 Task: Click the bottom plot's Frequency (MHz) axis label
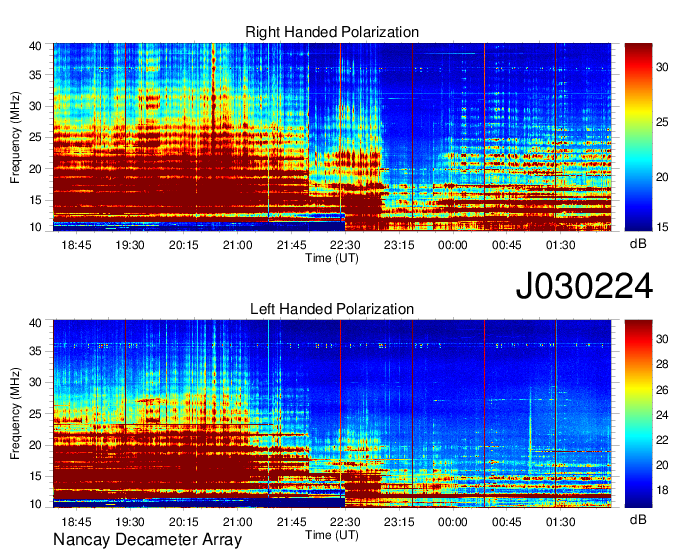click(x=15, y=414)
